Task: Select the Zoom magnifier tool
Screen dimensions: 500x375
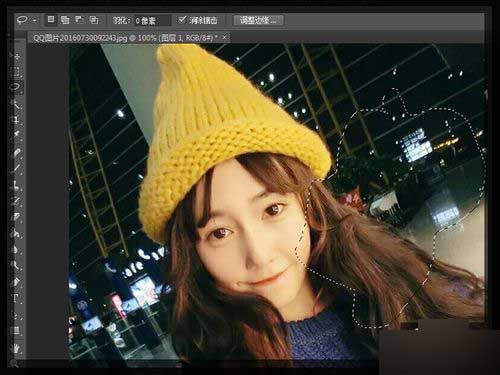Action: [x=15, y=363]
